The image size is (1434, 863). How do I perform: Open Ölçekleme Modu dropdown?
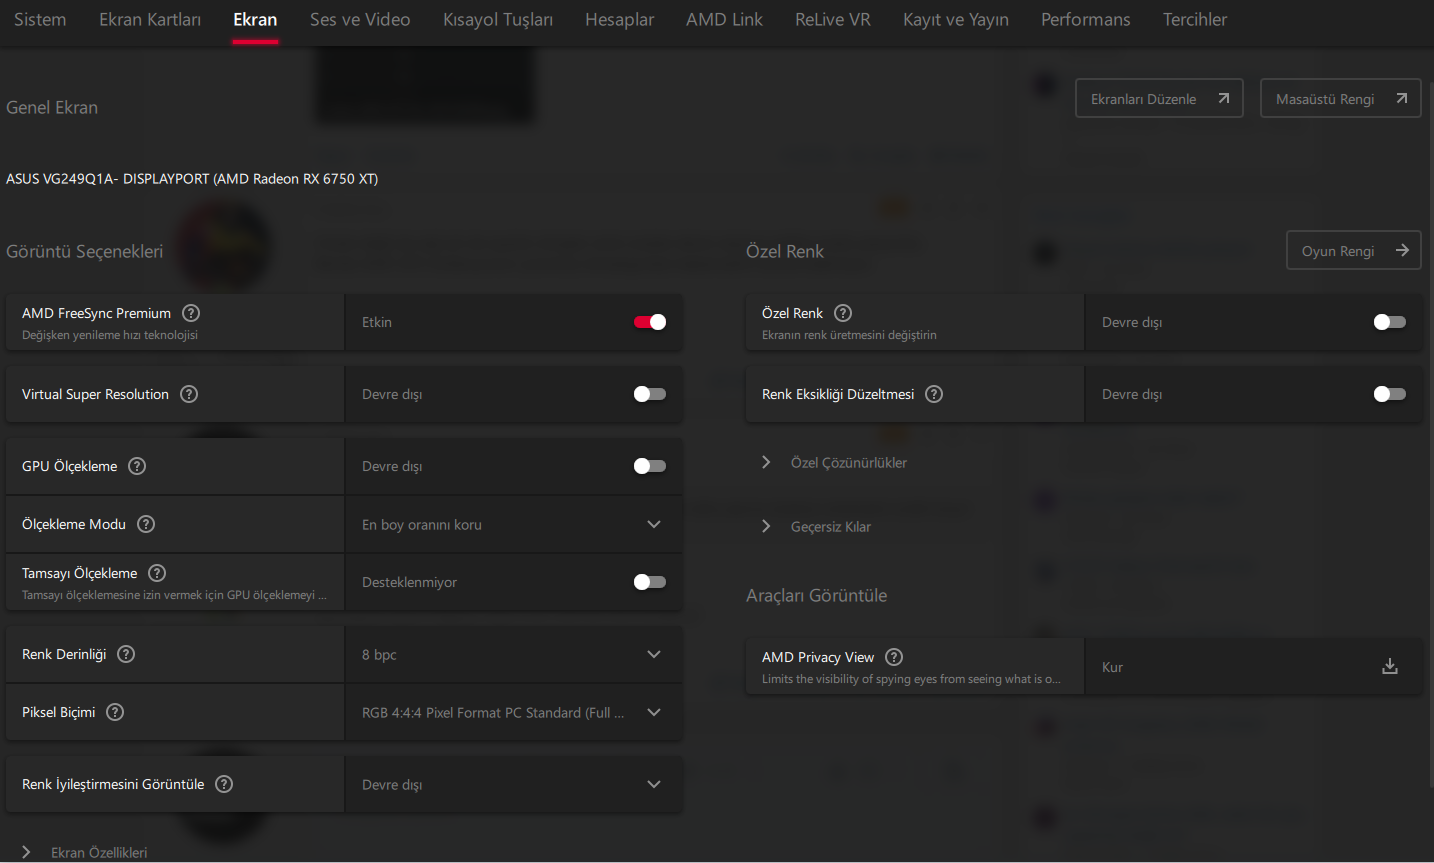pos(514,524)
